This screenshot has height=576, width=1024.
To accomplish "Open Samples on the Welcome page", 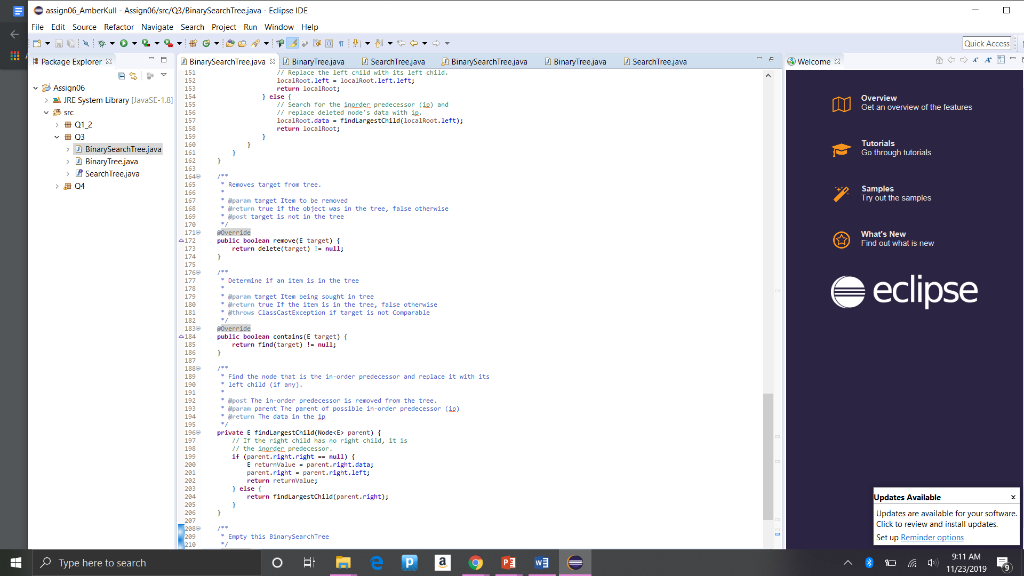I will (882, 193).
